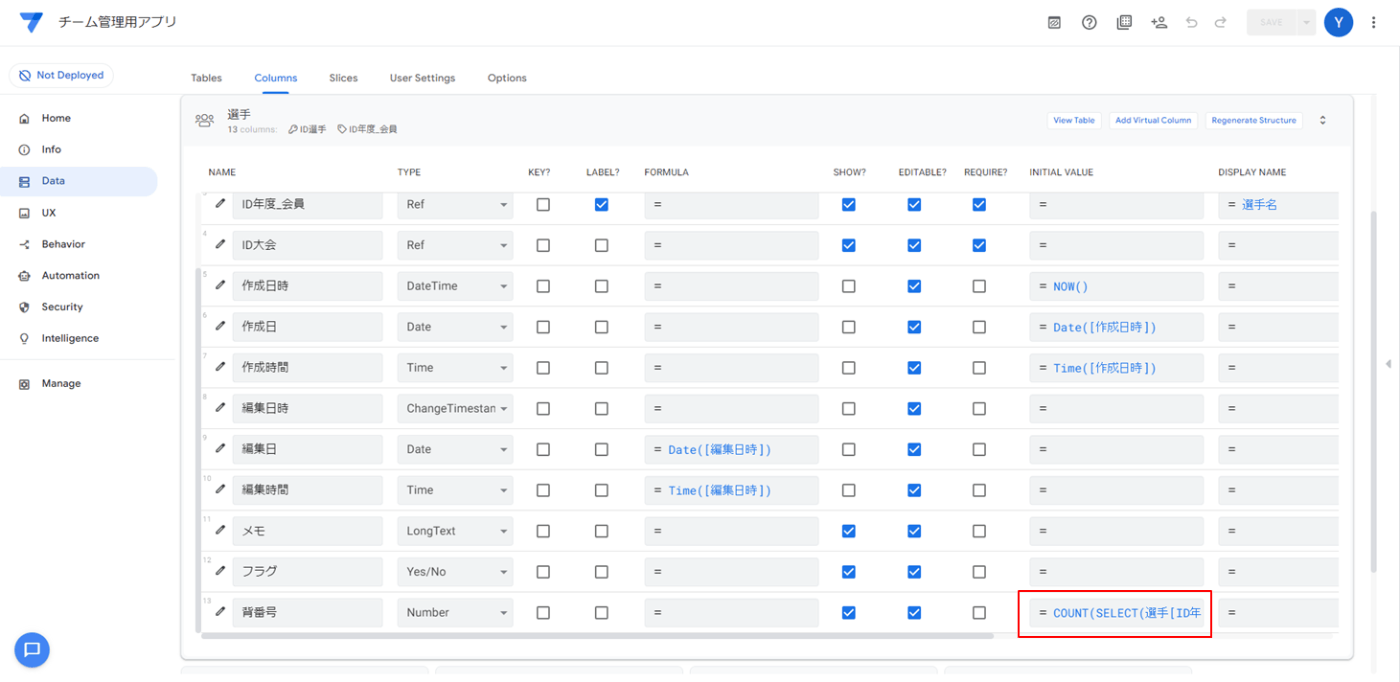Open TYPE dropdown for 編集日時 (ChangeTimestamp)
The image size is (1400, 682).
455,409
